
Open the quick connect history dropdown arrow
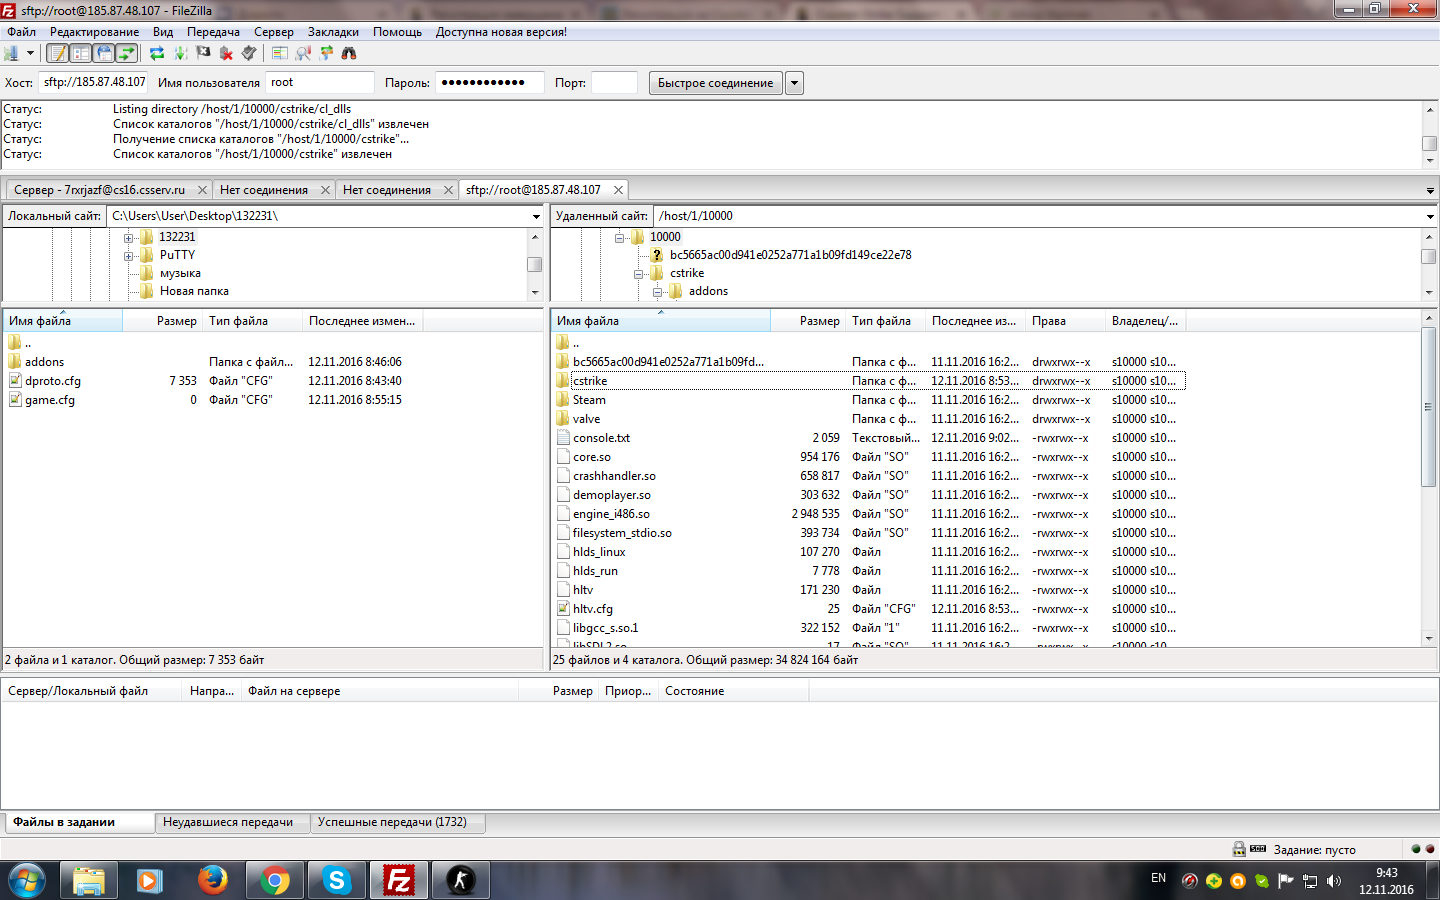(x=794, y=83)
